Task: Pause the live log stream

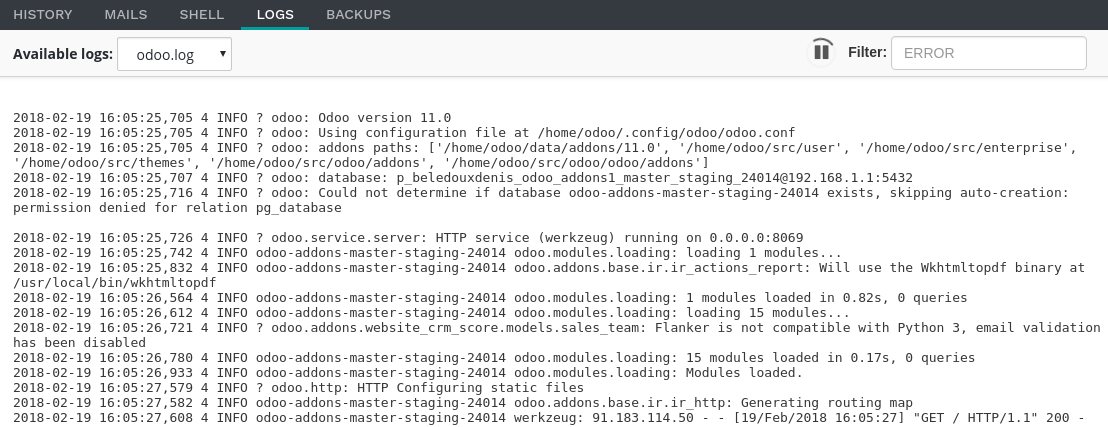Action: 822,51
